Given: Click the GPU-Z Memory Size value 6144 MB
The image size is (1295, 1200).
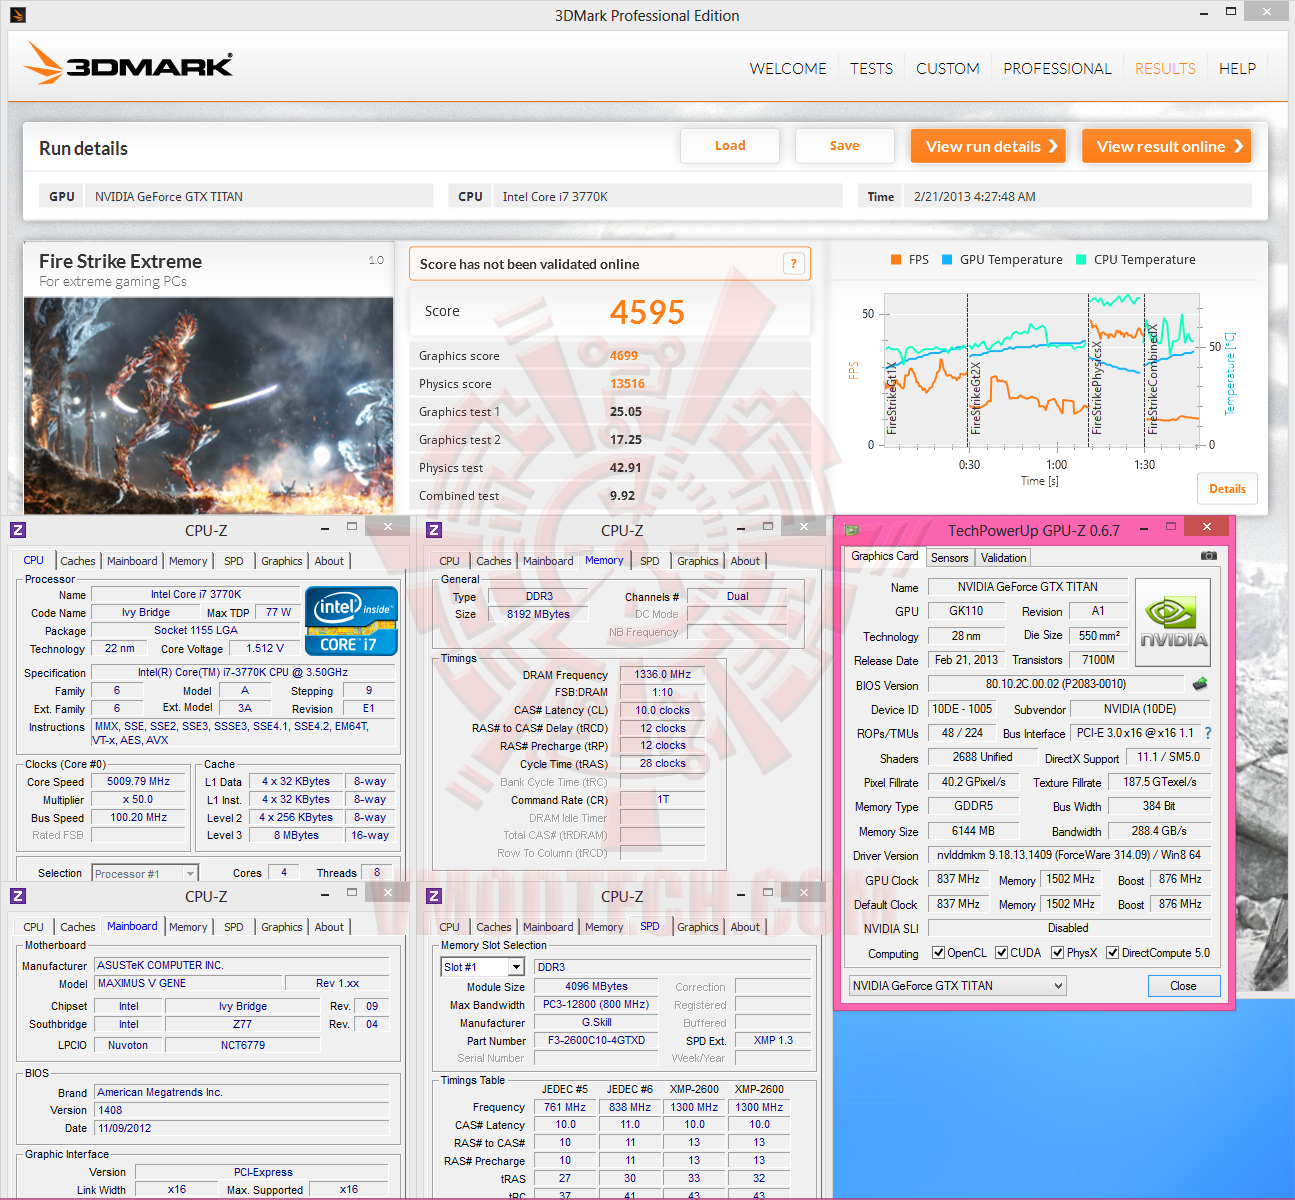Looking at the screenshot, I should point(973,831).
